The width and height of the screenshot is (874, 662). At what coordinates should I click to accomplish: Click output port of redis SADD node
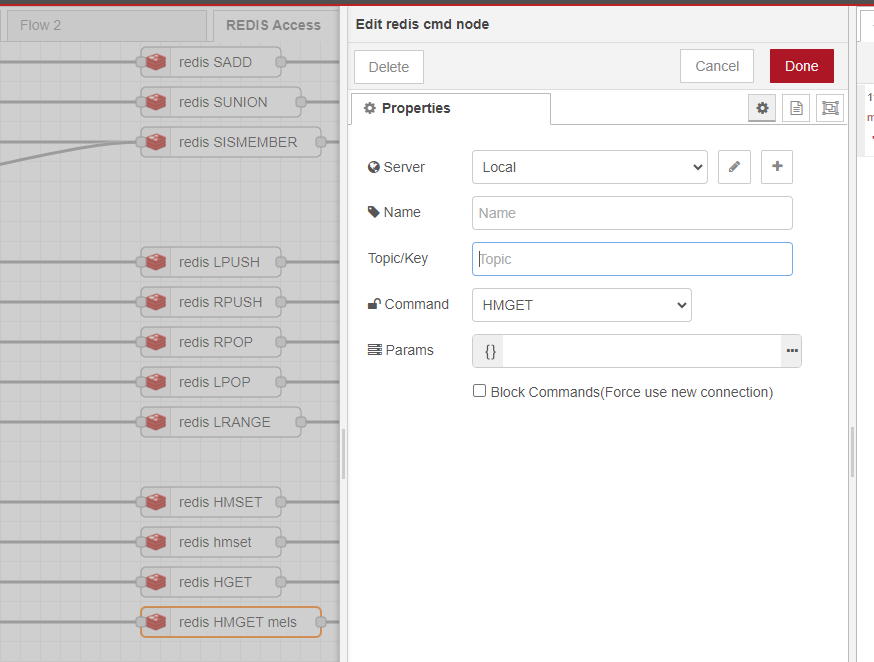[281, 62]
